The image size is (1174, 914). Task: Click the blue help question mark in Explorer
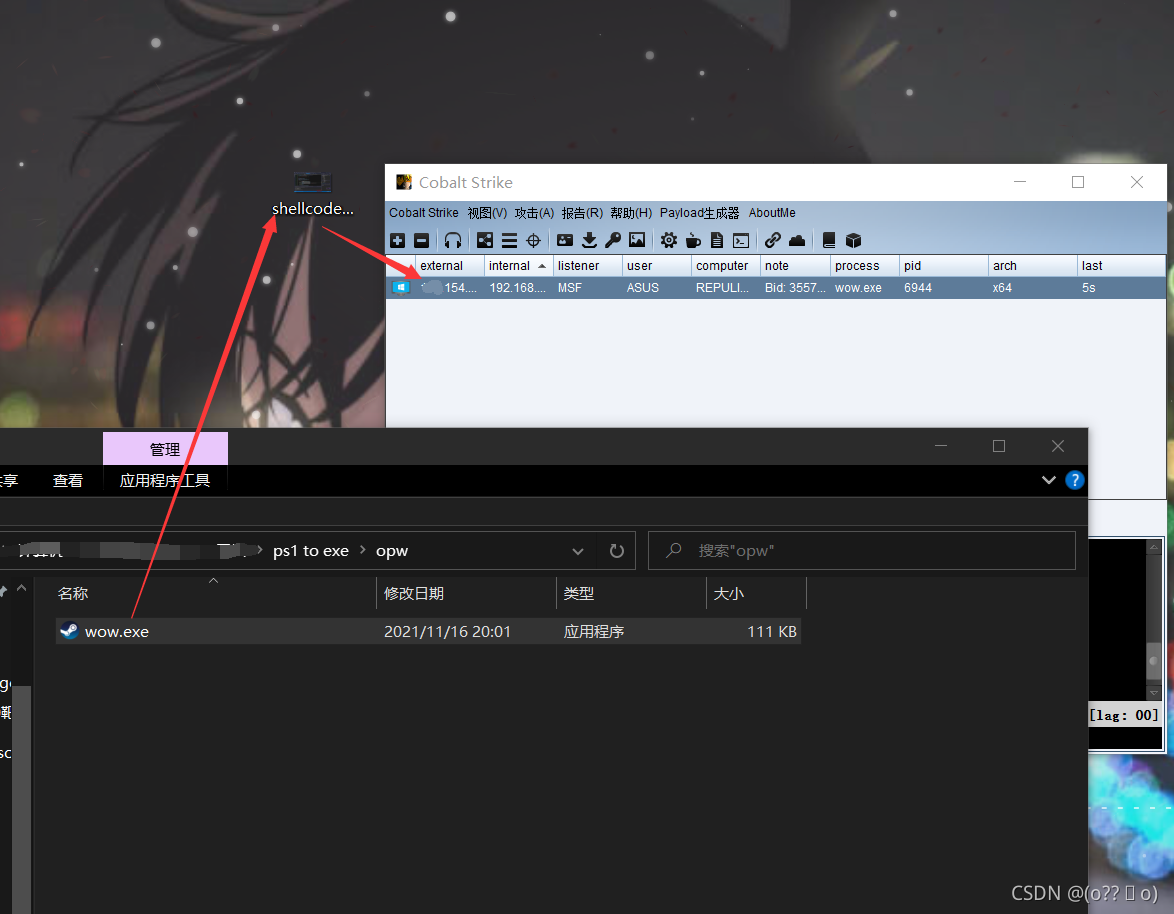[x=1074, y=481]
